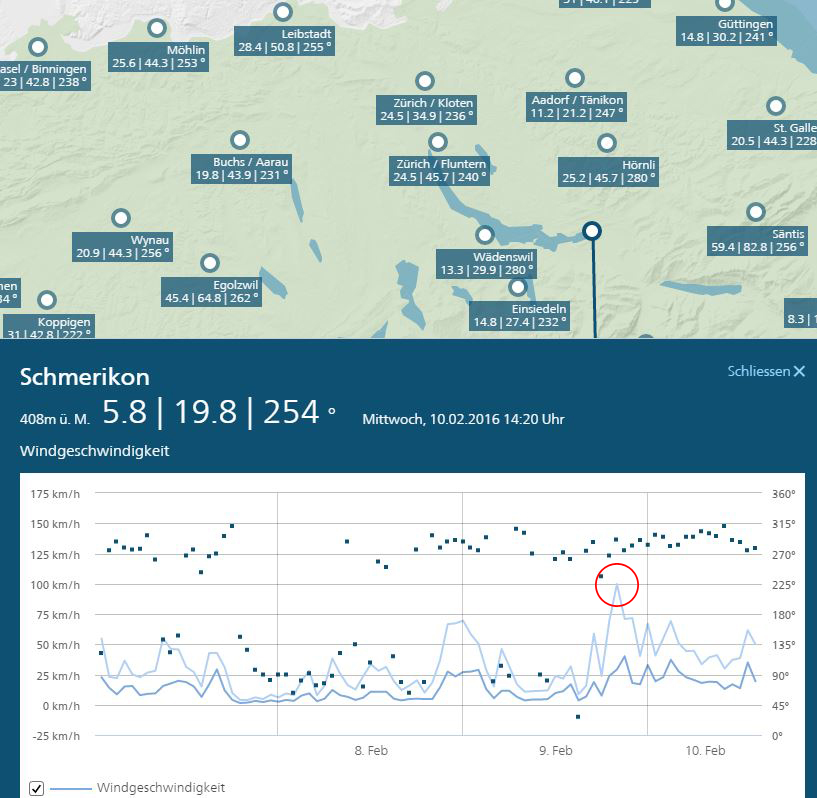Click the 10. Feb date axis label
Image resolution: width=817 pixels, height=798 pixels.
[705, 751]
